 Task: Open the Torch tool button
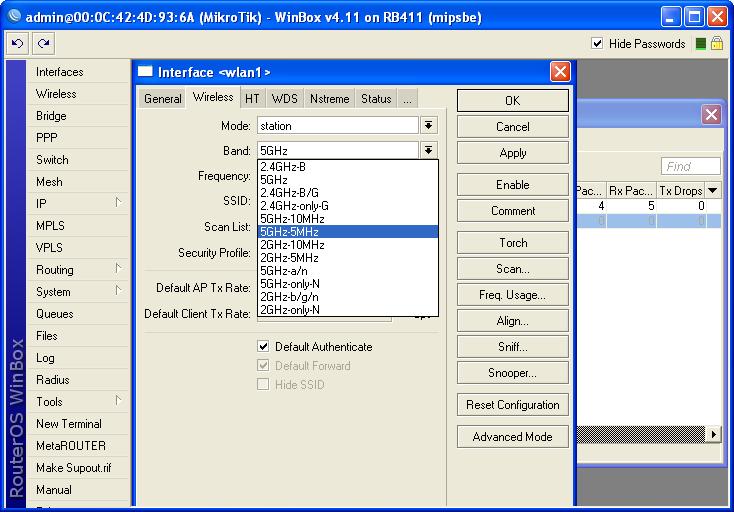coord(513,243)
